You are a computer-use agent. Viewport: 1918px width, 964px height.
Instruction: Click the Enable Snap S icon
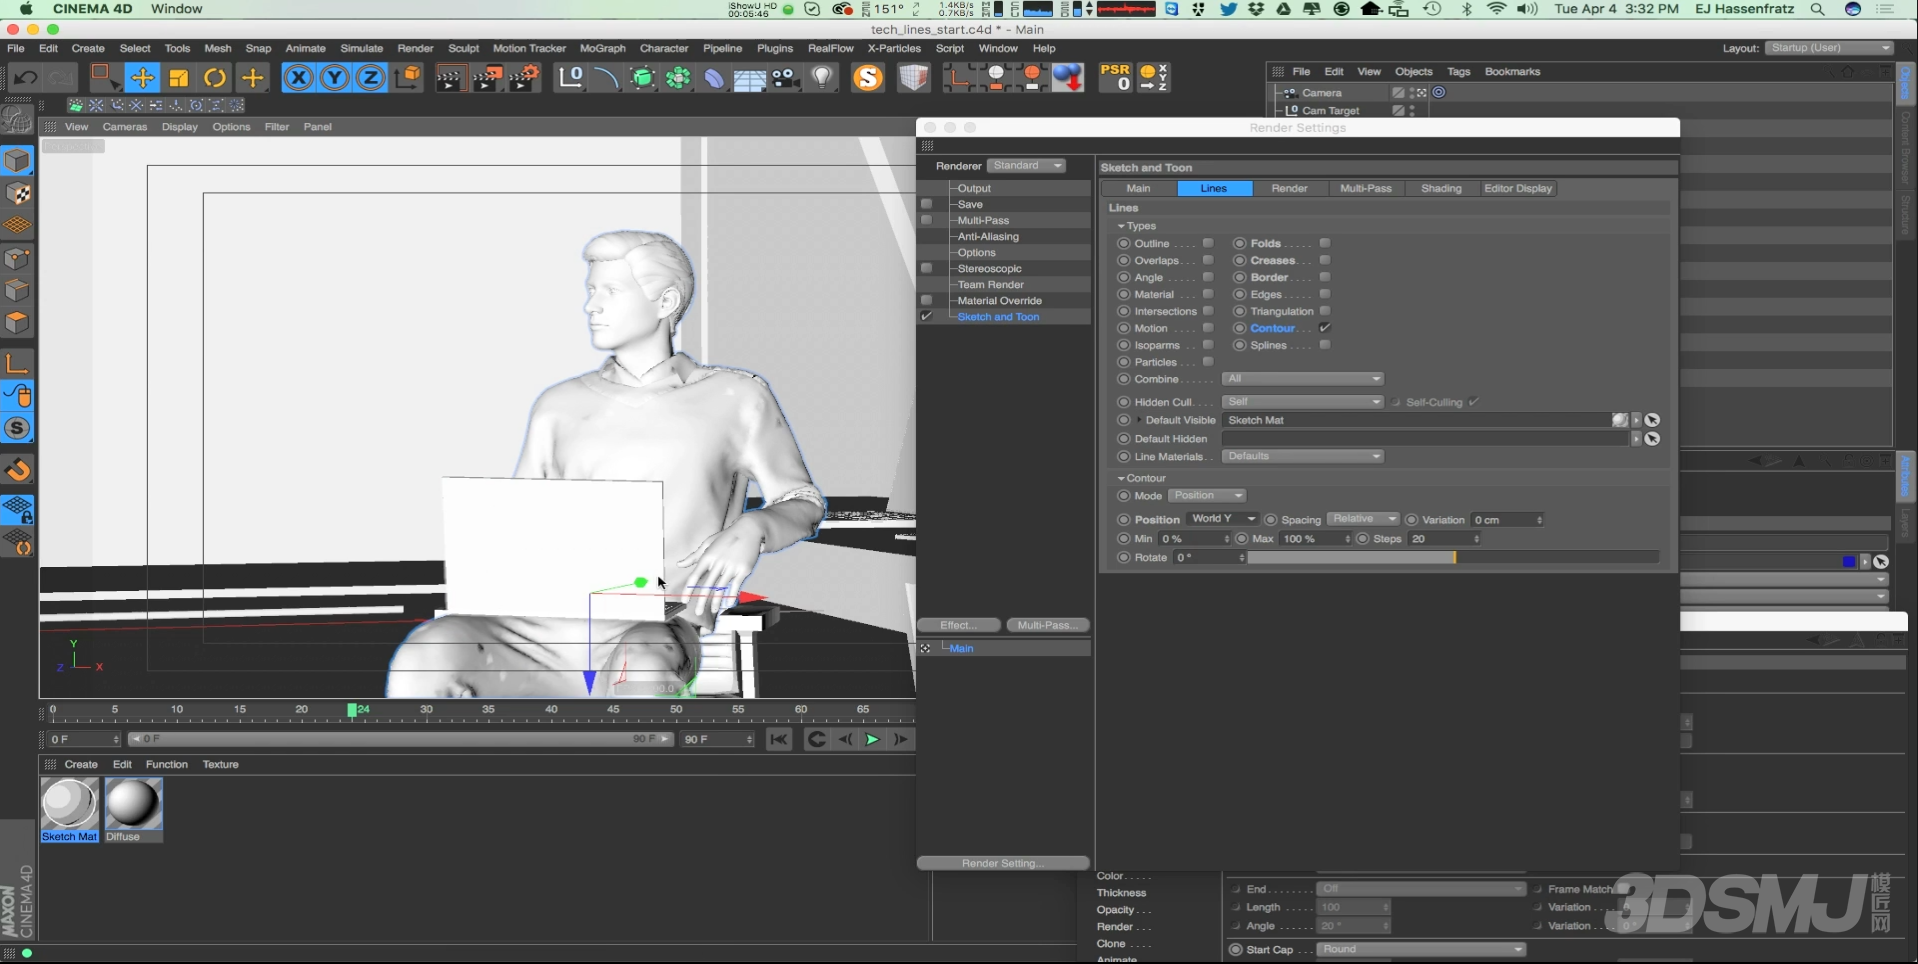[x=18, y=428]
